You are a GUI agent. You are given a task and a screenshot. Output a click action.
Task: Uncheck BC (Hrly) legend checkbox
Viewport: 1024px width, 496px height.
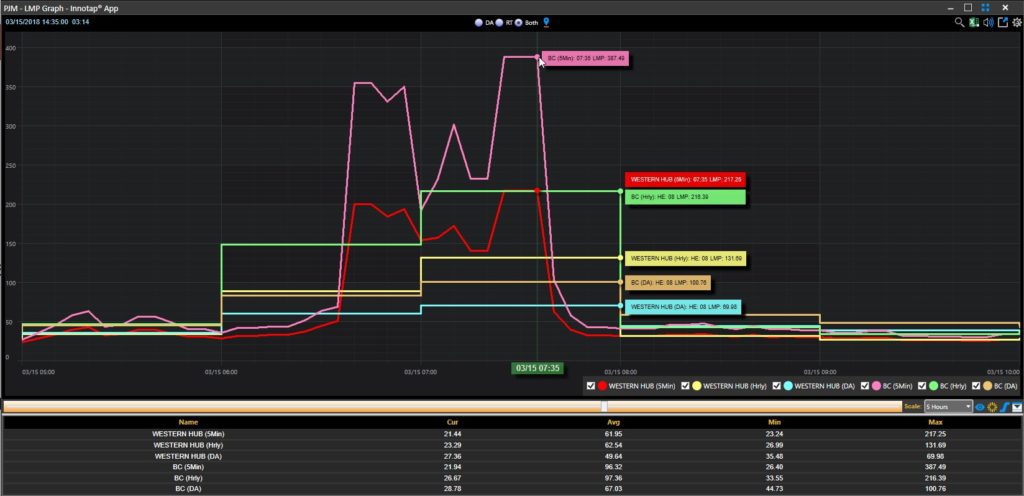(921, 386)
